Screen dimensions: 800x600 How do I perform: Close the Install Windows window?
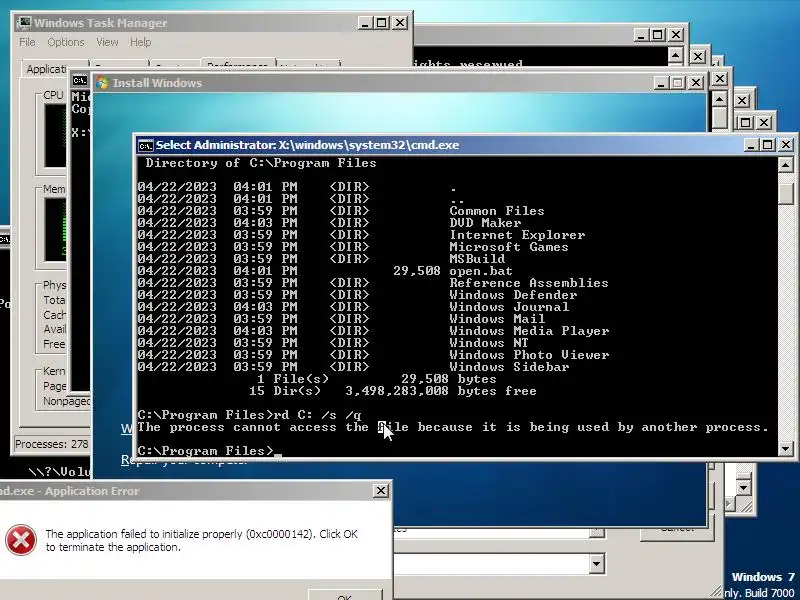click(x=696, y=83)
